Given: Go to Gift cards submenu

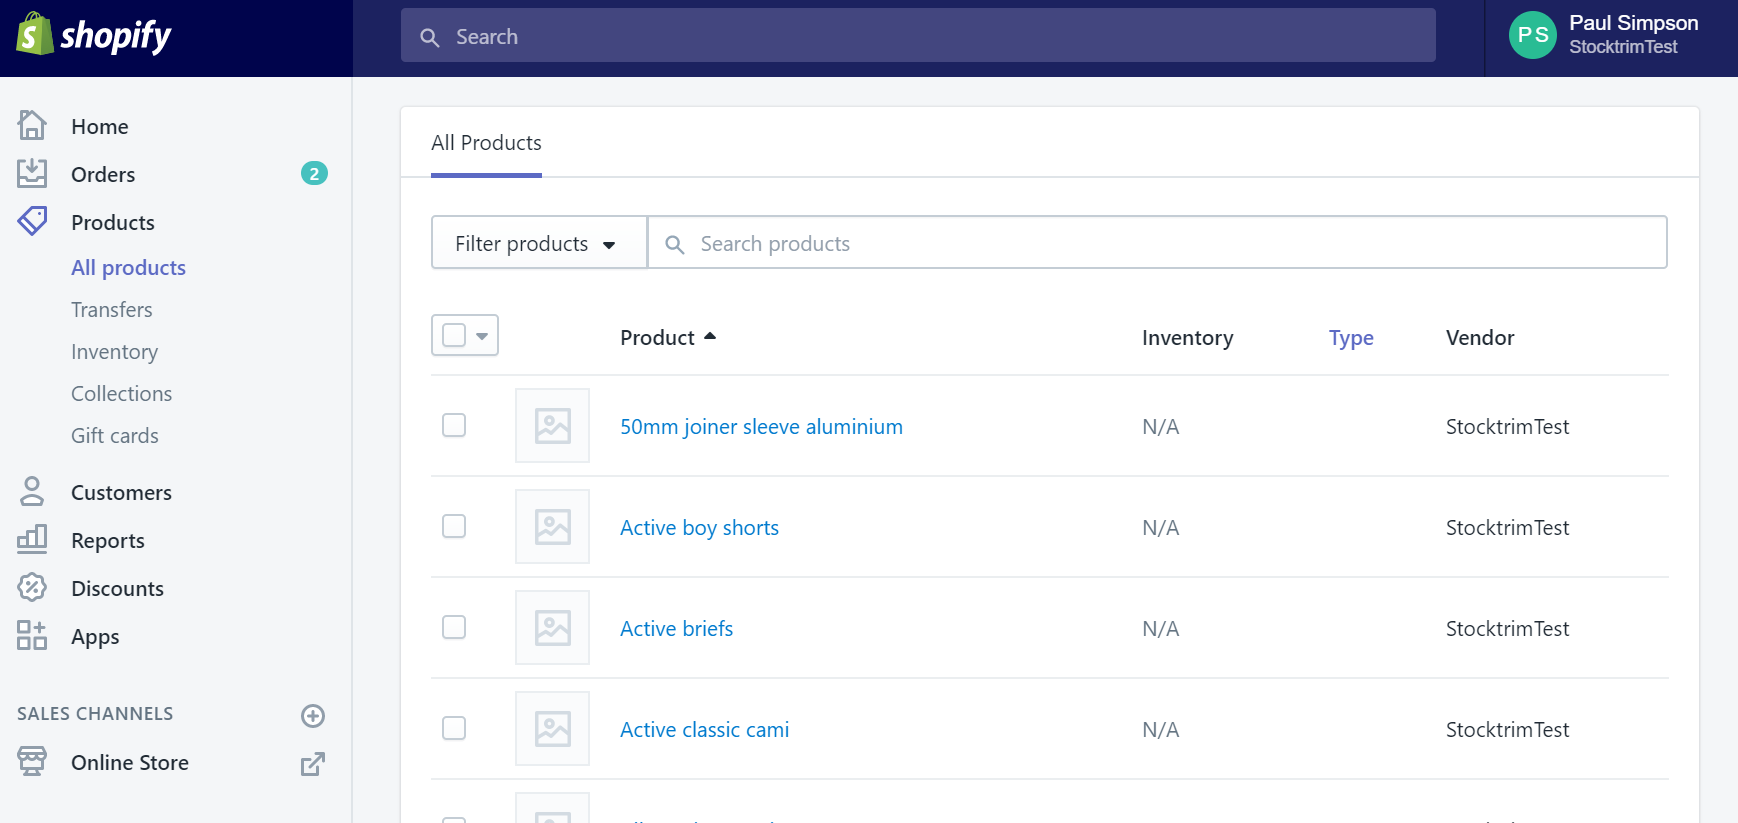Looking at the screenshot, I should pos(115,436).
